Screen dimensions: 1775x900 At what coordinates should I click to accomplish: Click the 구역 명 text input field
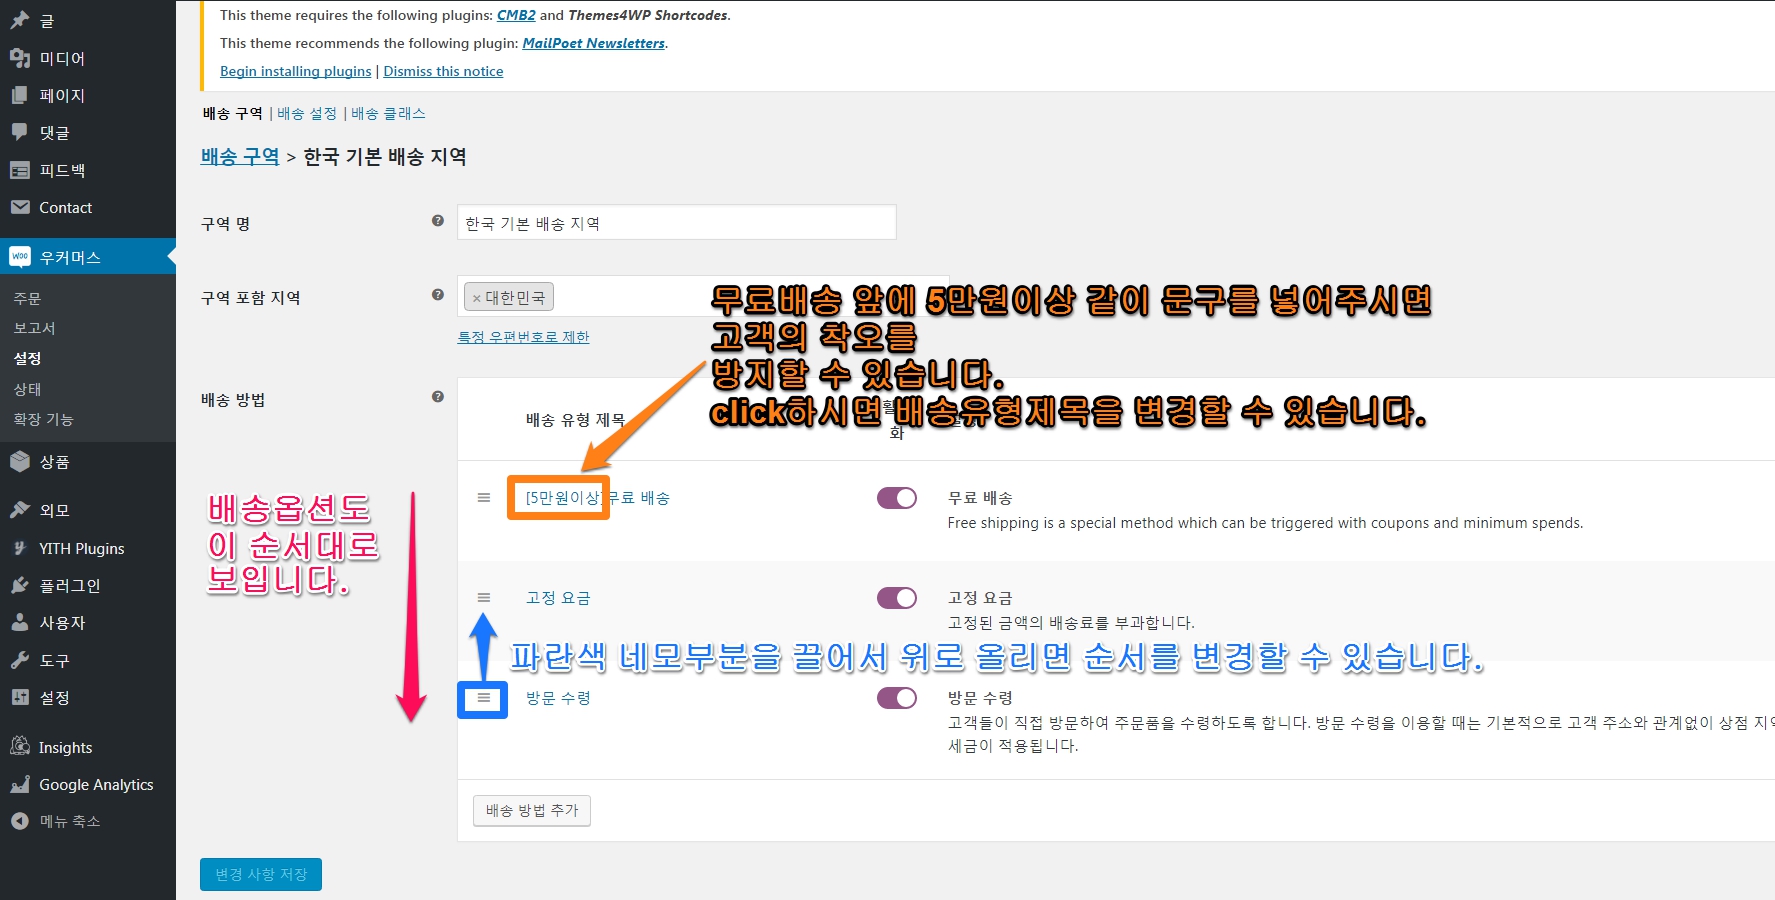point(676,223)
